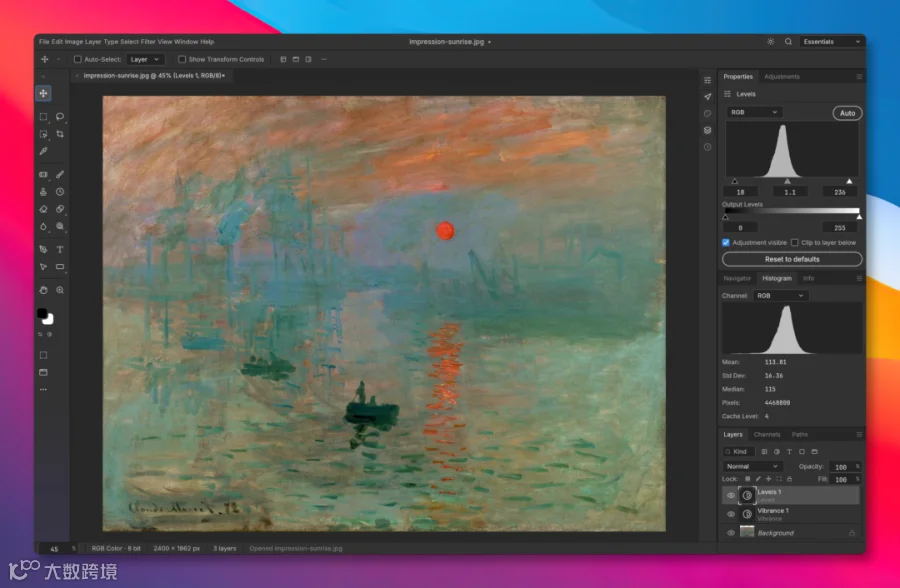Open the Normal blend mode dropdown
The height and width of the screenshot is (588, 900).
coord(752,466)
